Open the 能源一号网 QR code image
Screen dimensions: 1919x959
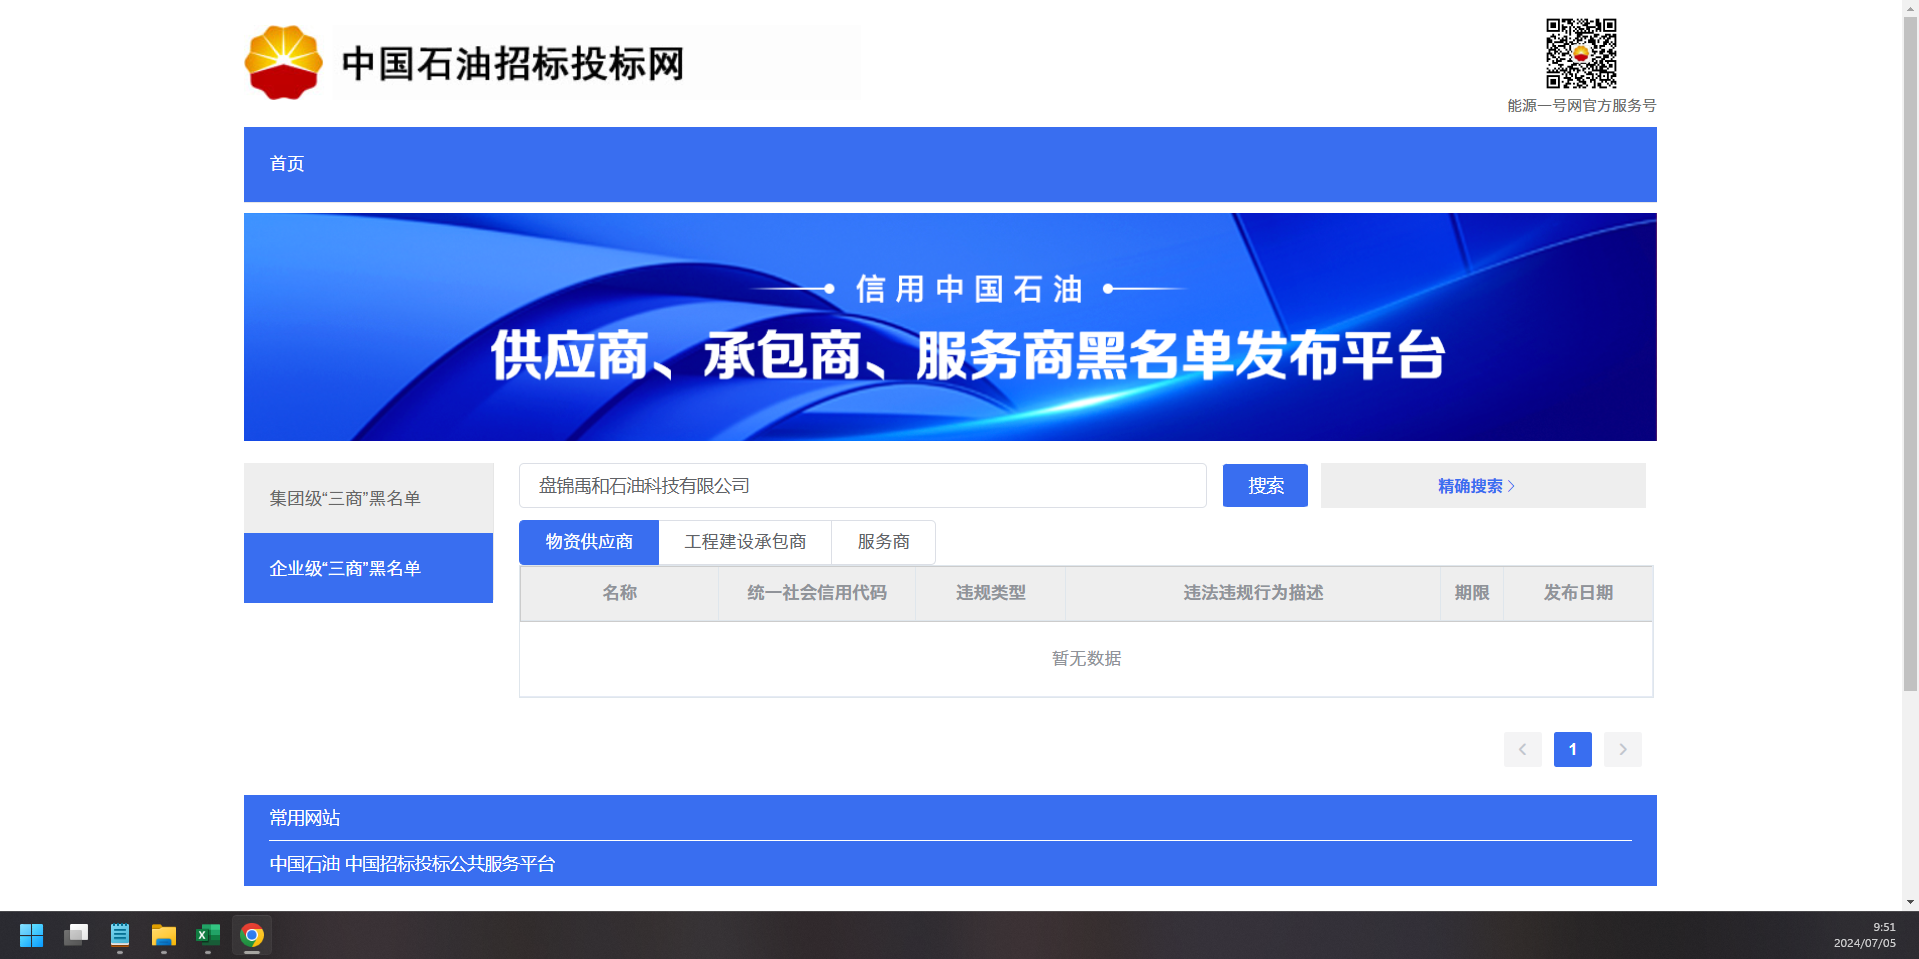coord(1581,53)
